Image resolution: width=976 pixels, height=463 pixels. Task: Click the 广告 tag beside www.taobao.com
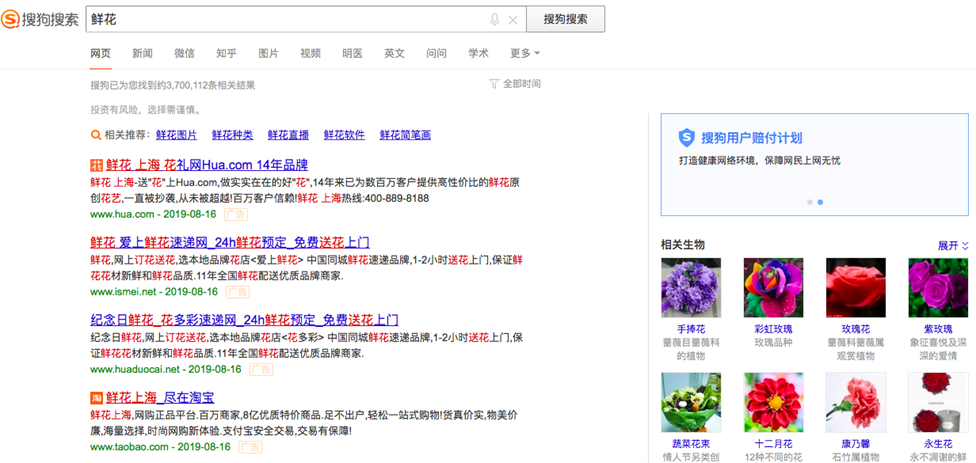point(251,447)
